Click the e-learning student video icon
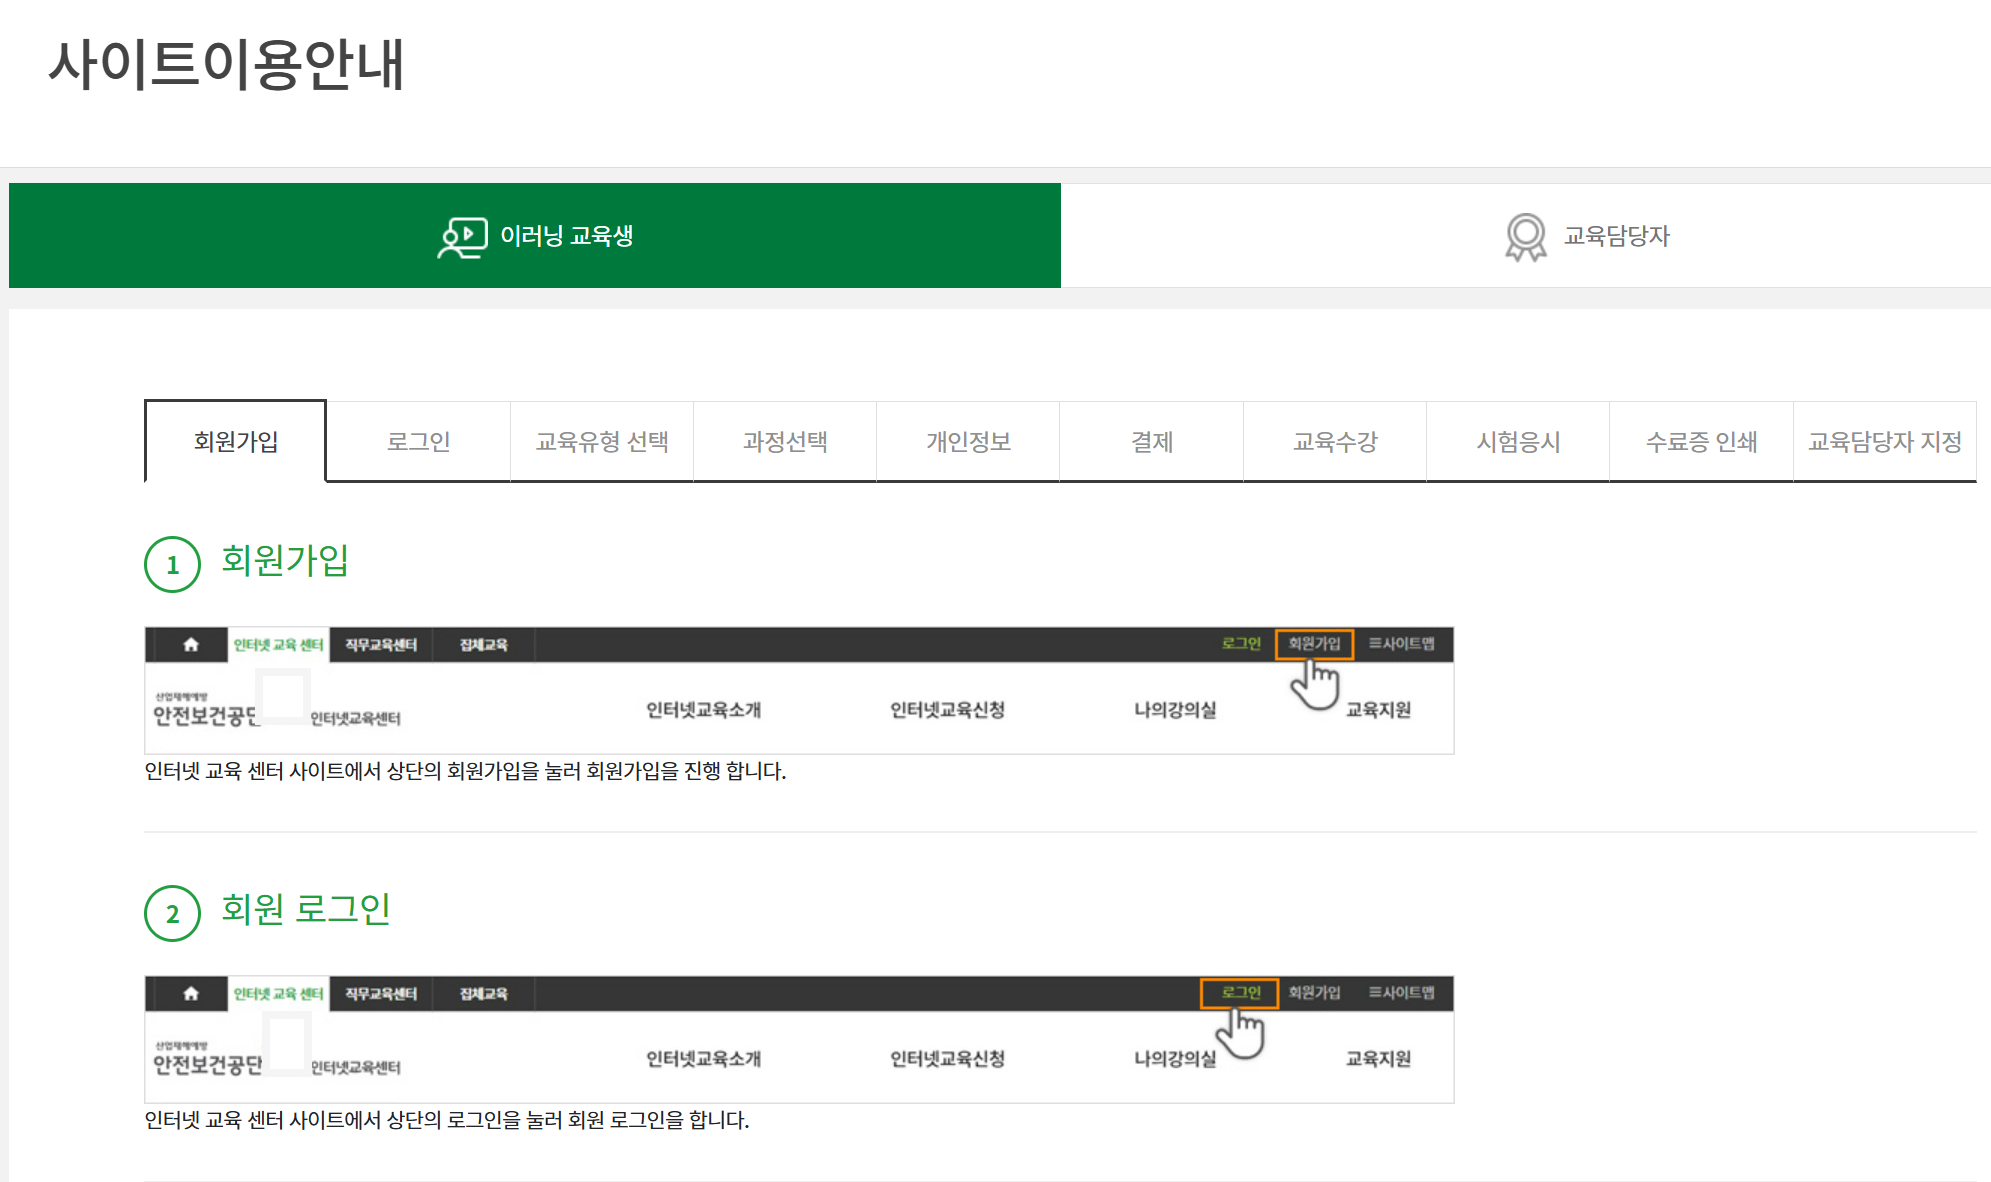Image resolution: width=1991 pixels, height=1182 pixels. (x=462, y=237)
